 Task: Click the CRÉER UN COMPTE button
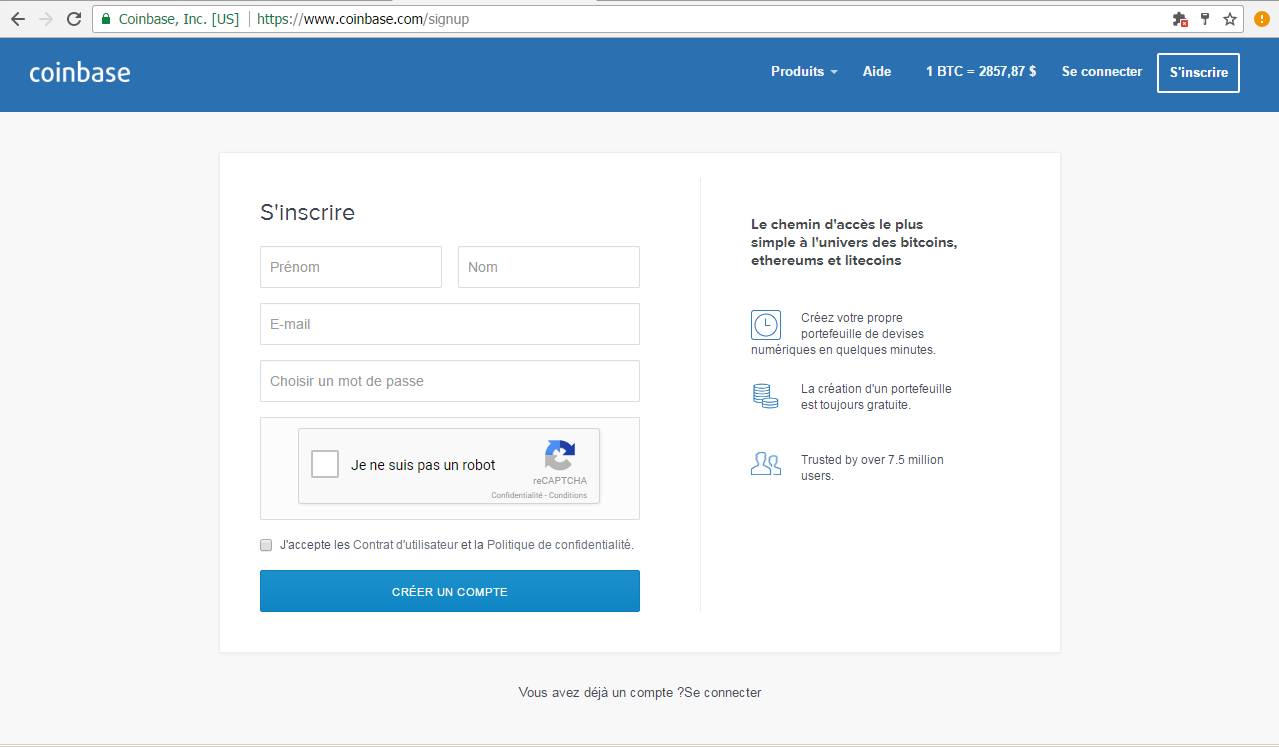[x=450, y=591]
